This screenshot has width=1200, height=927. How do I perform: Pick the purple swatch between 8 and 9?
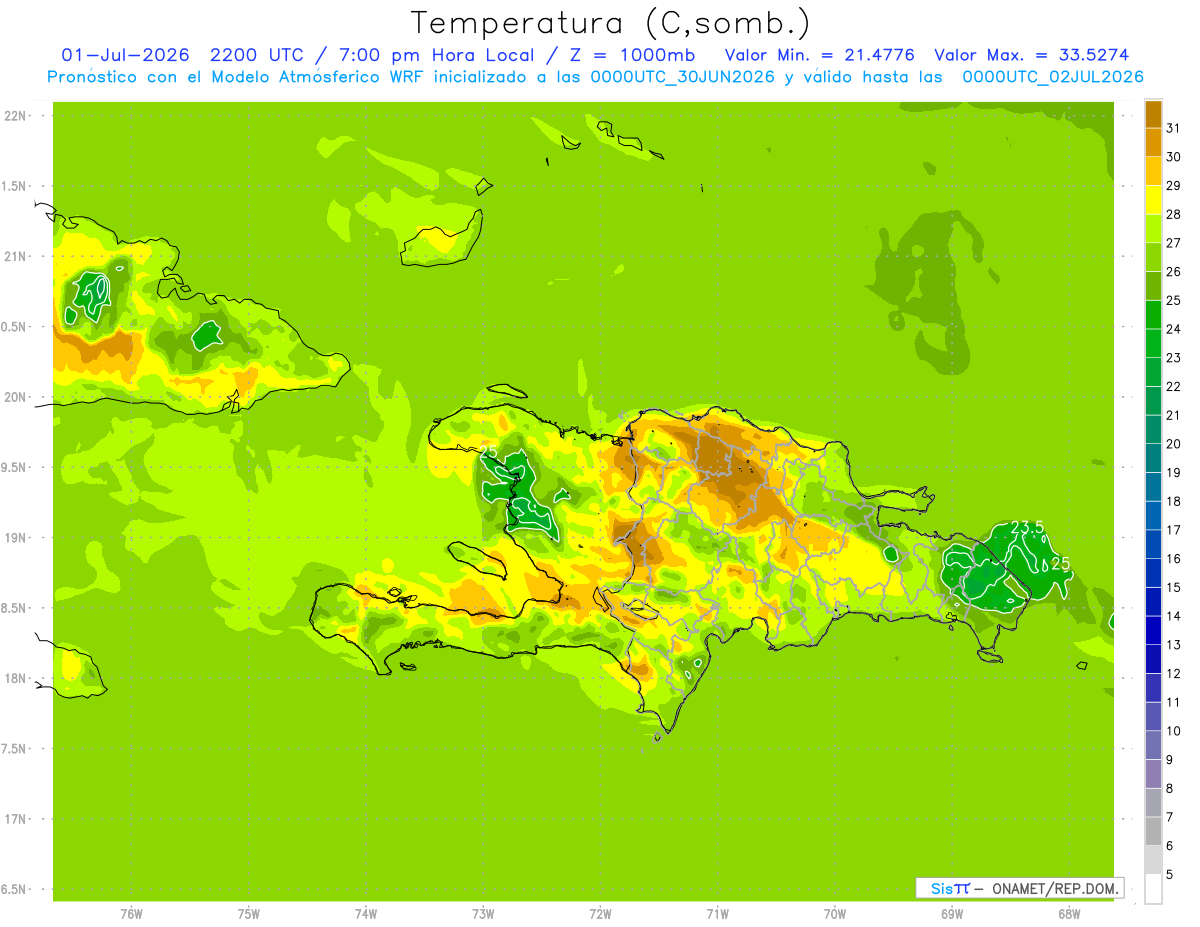pos(1153,774)
